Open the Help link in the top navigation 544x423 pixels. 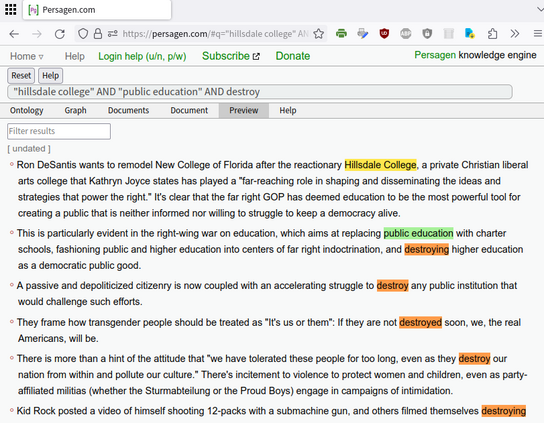(75, 56)
